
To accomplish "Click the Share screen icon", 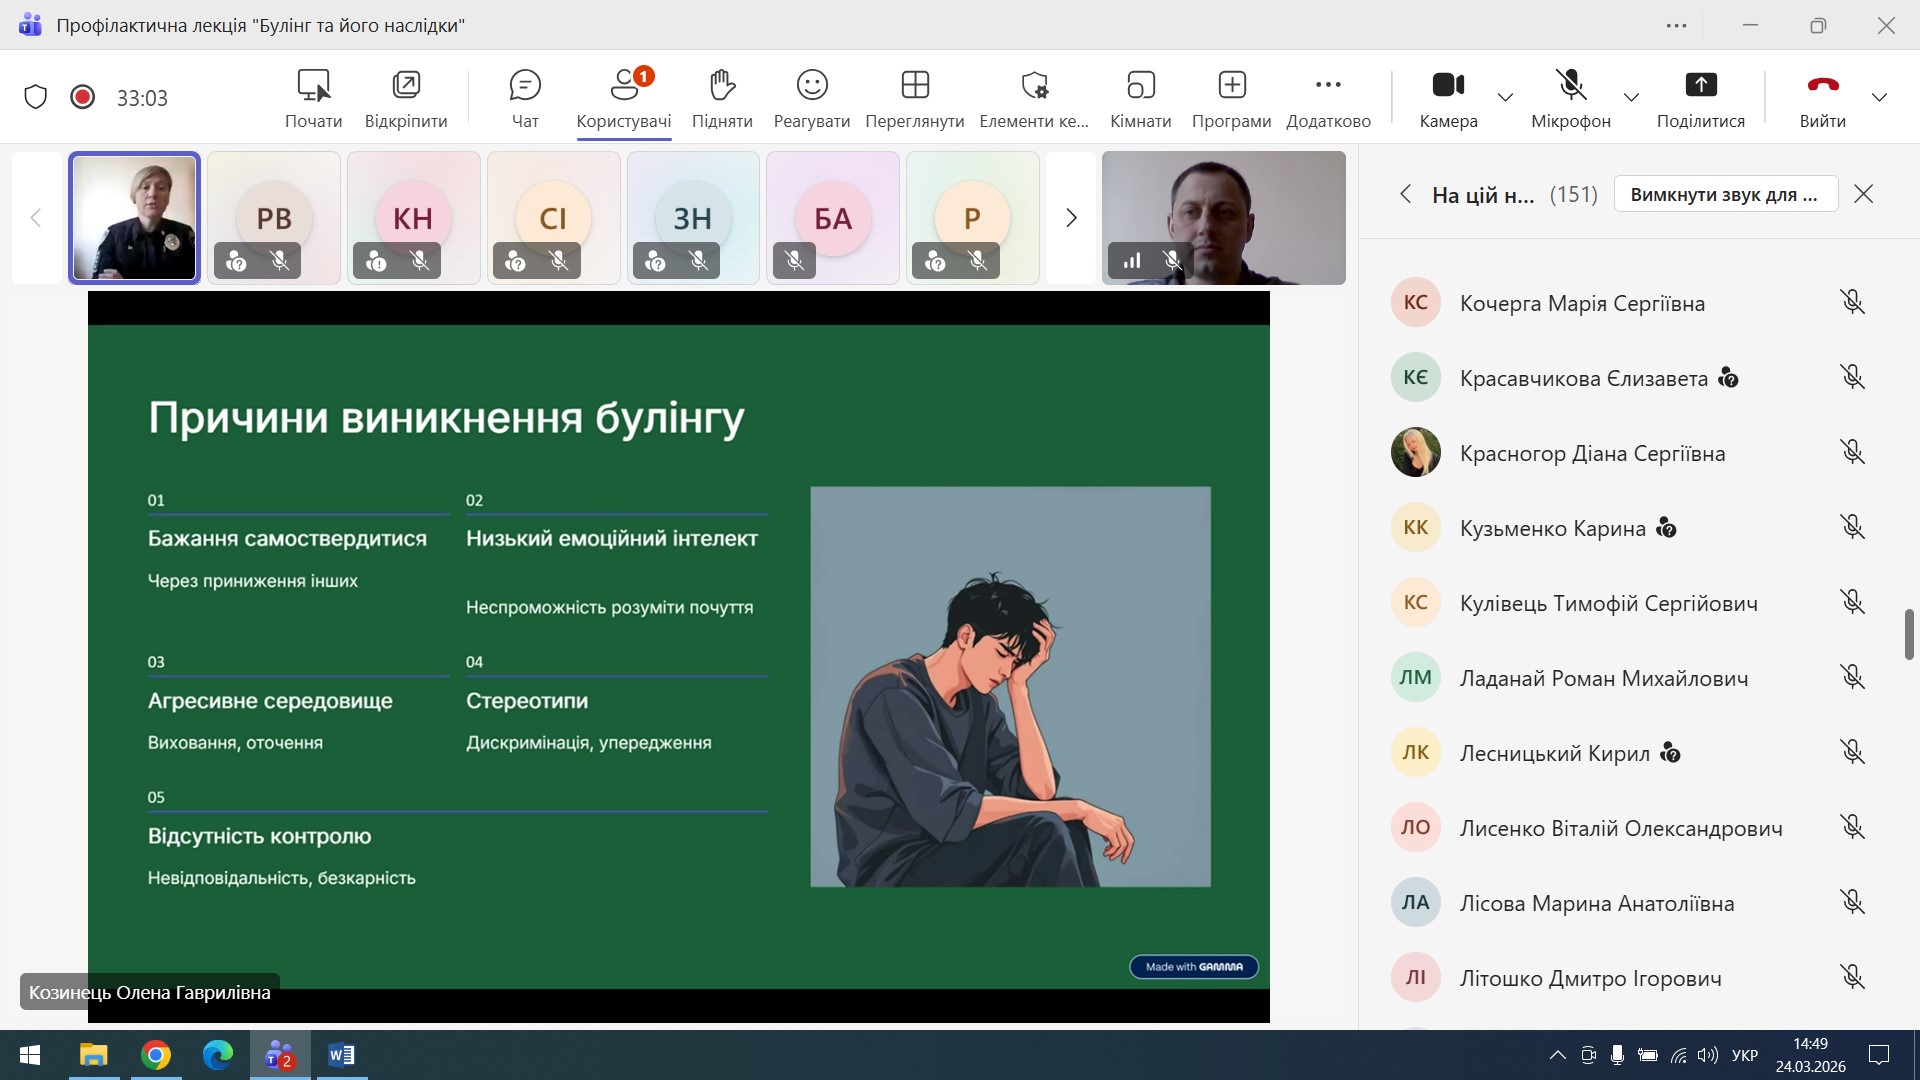I will click(1700, 86).
